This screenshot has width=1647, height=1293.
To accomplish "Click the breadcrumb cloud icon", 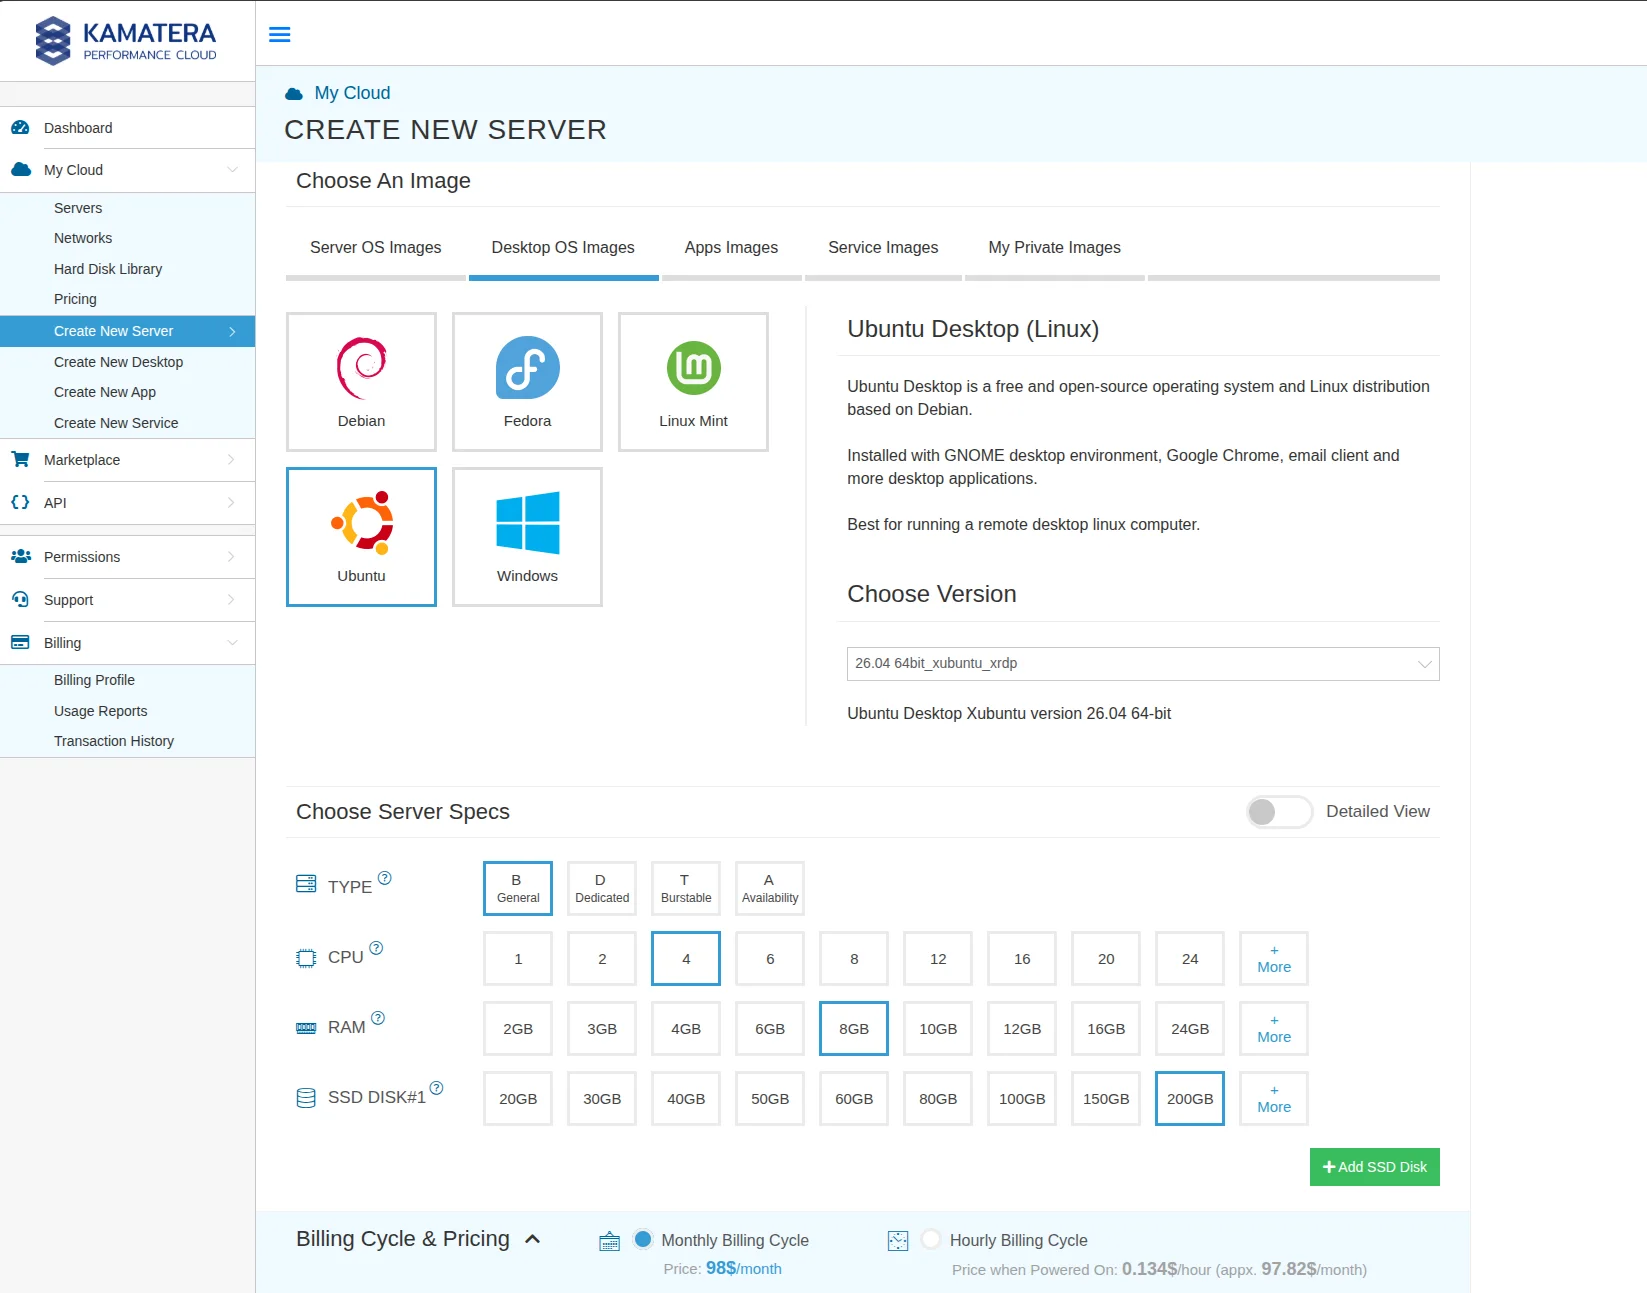I will [294, 94].
